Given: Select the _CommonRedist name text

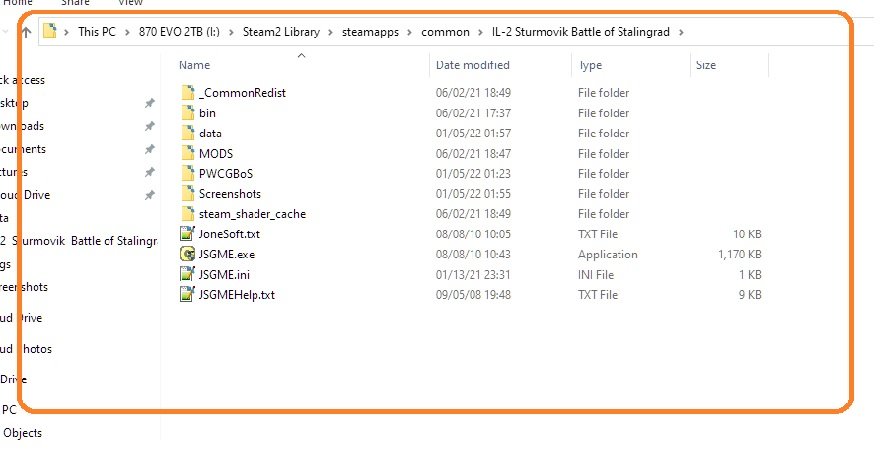Looking at the screenshot, I should [242, 93].
